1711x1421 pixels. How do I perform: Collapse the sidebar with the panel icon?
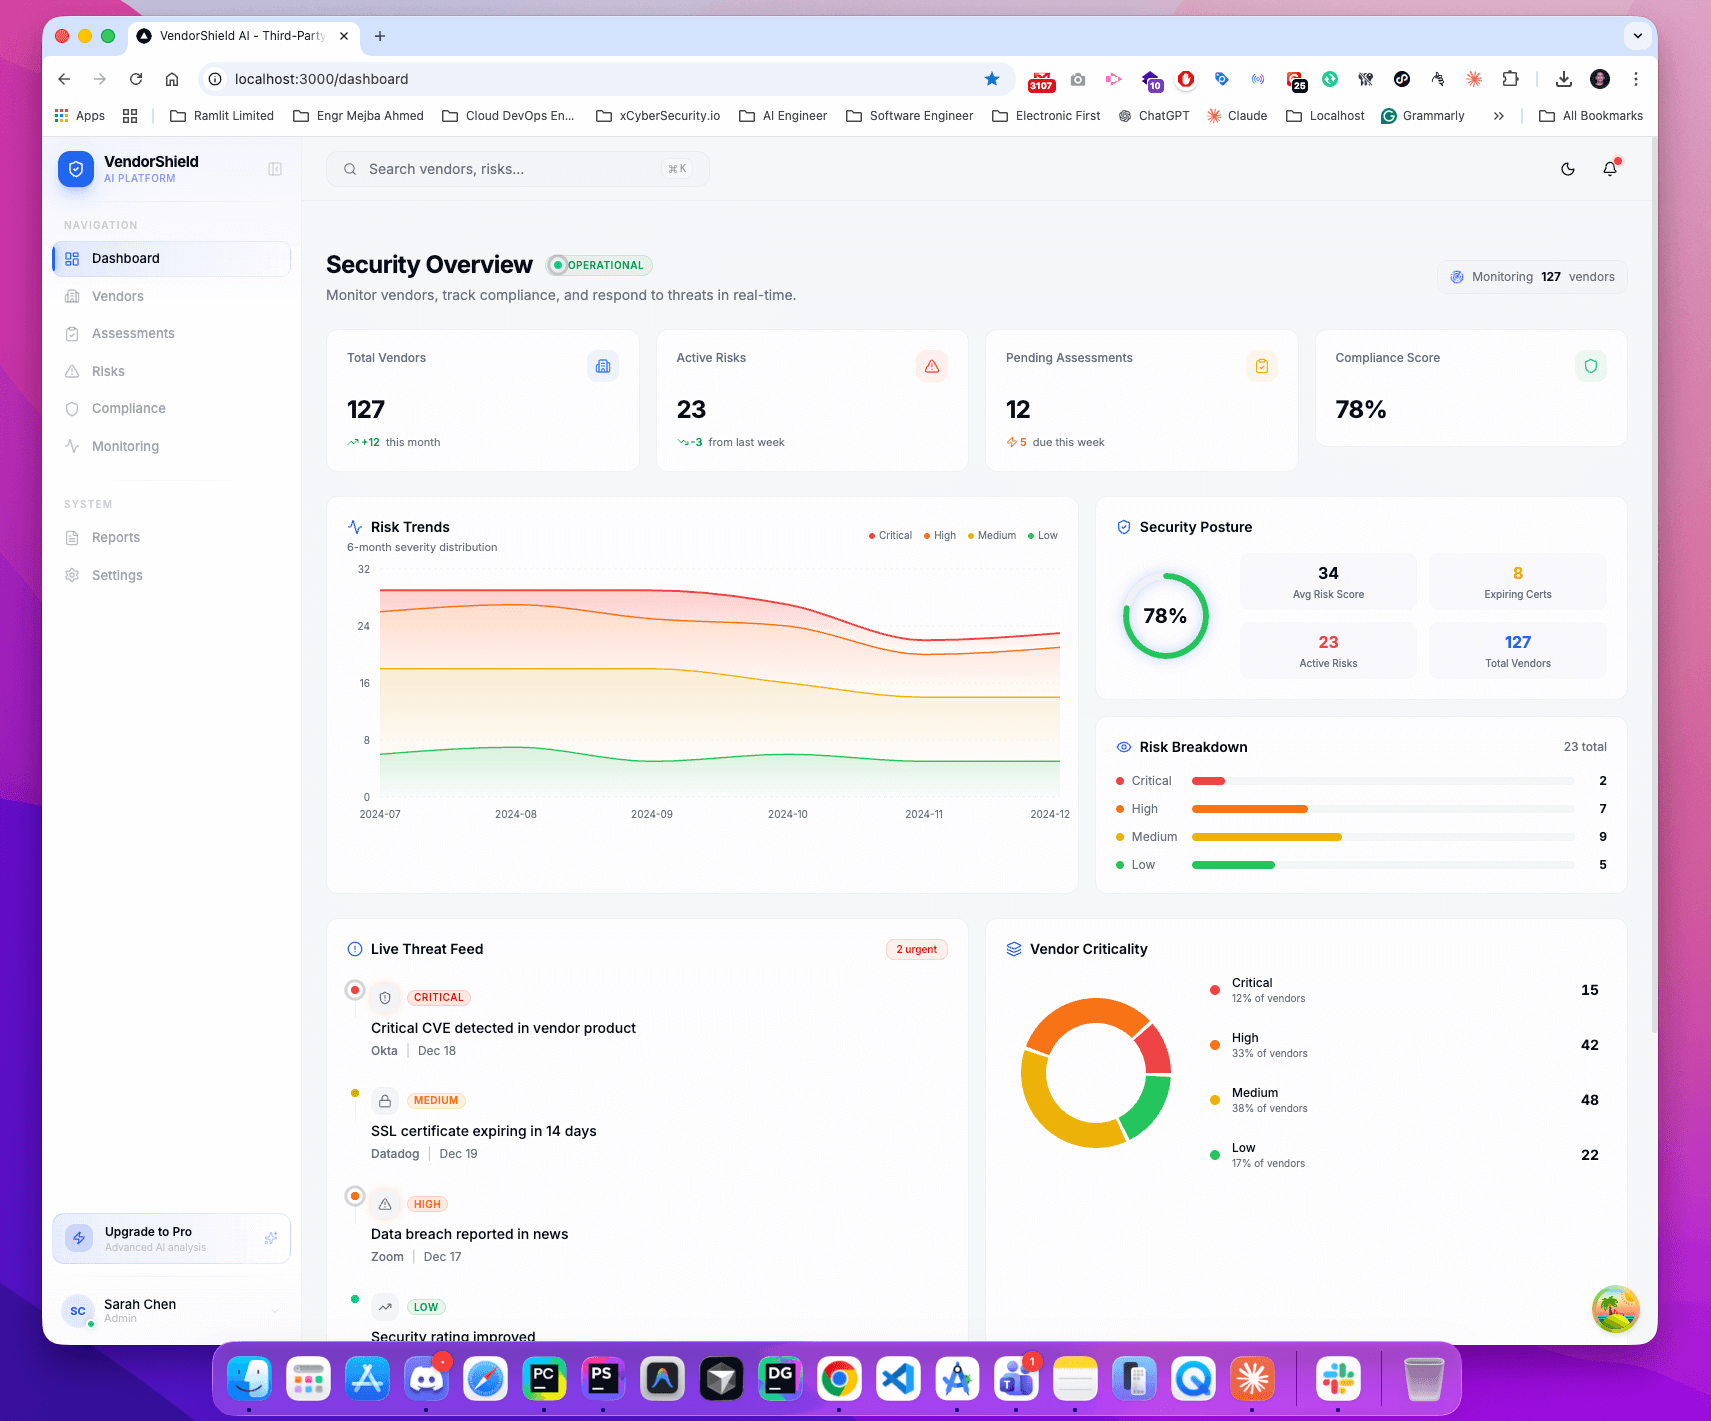[x=274, y=169]
